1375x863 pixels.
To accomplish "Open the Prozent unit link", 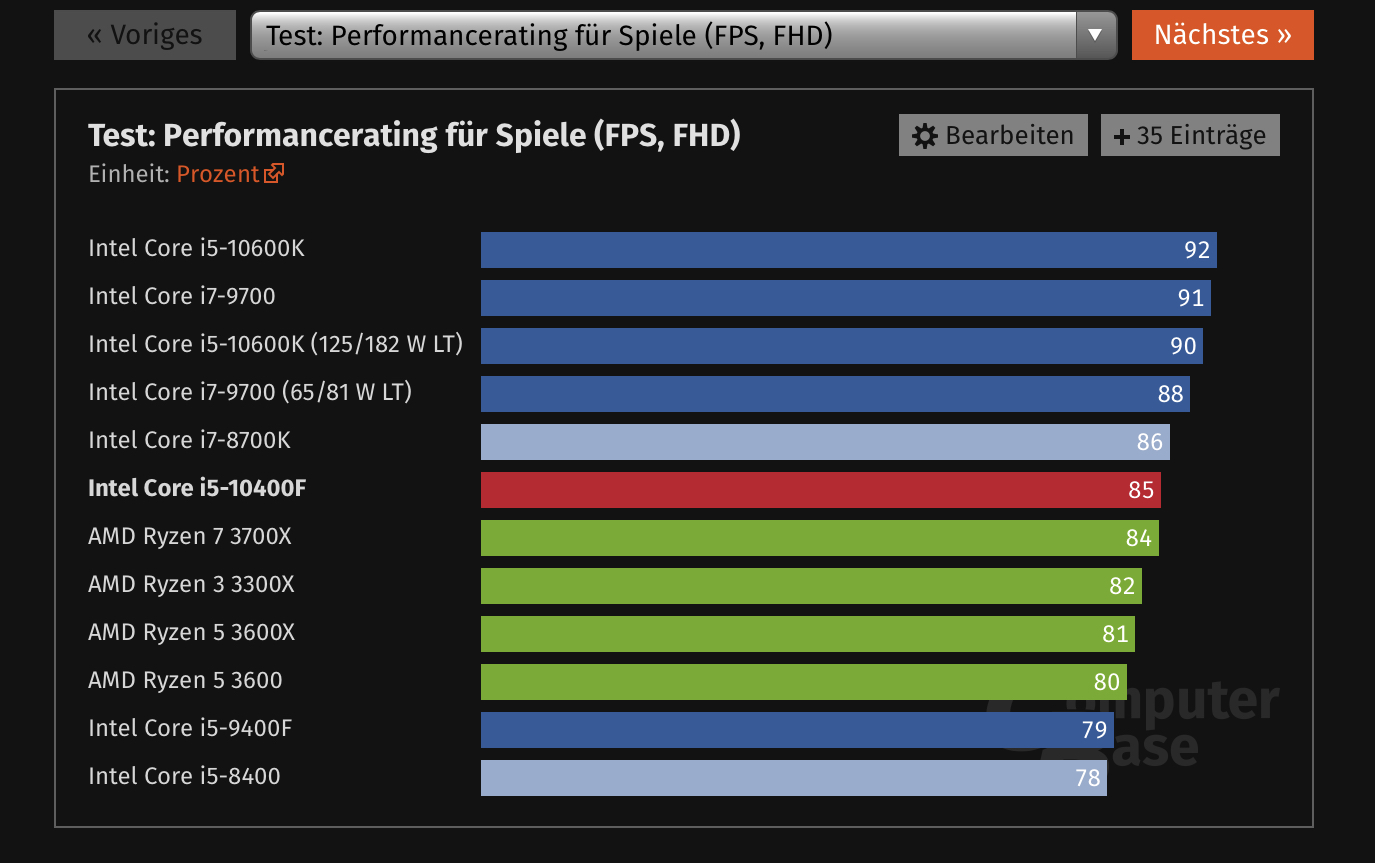I will tap(218, 174).
